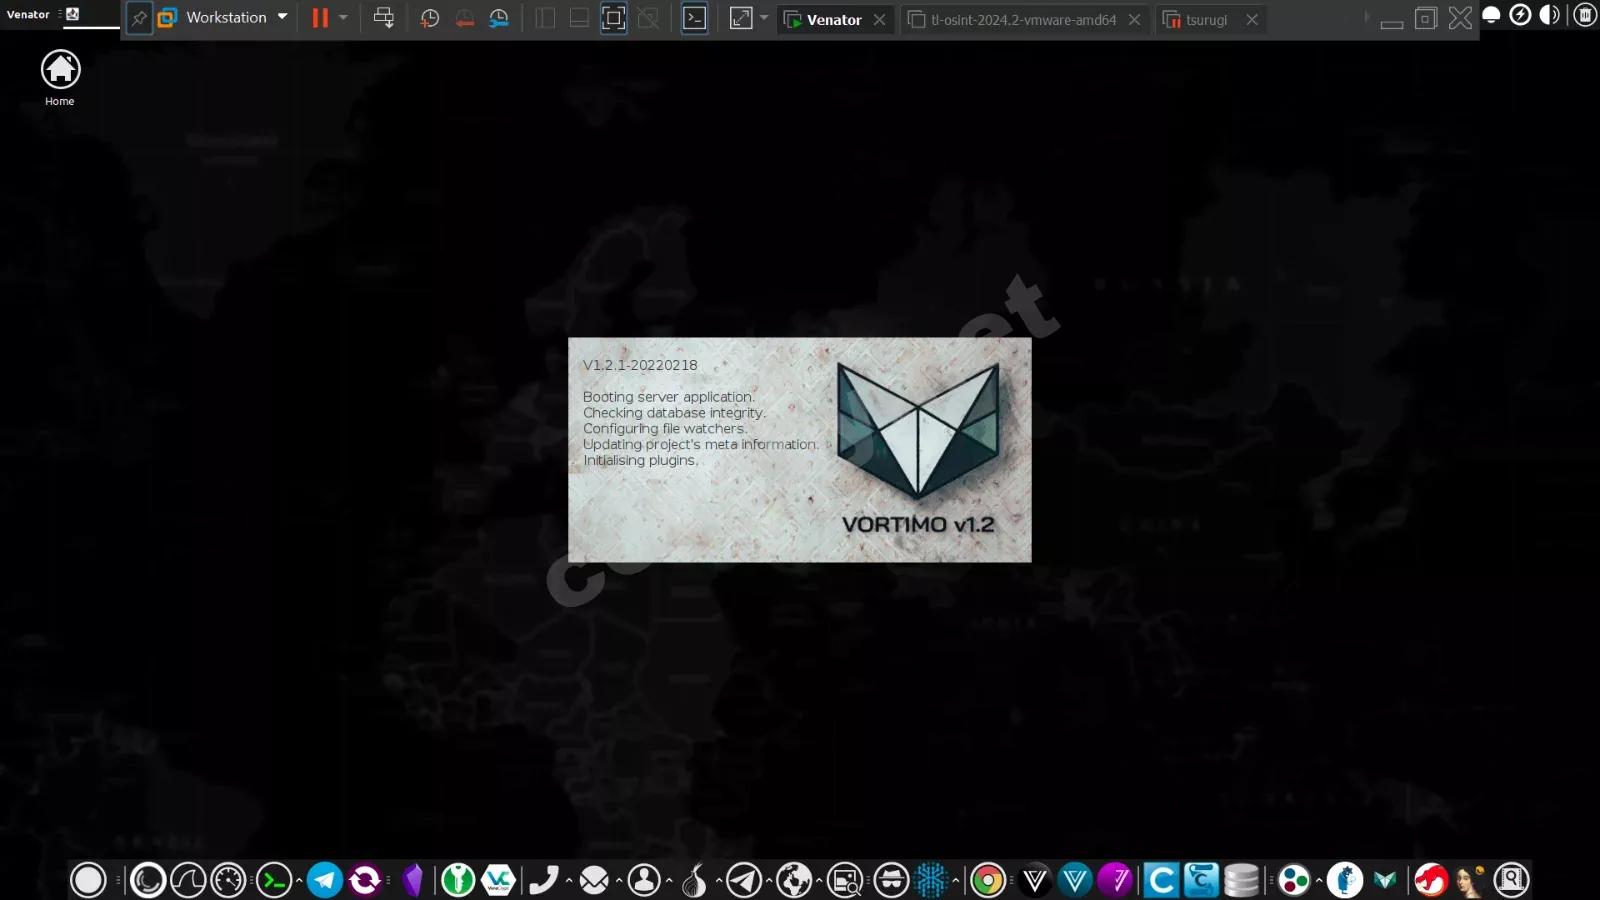Launch Google Chrome from the dock
Screen dimensions: 1600x900
tap(987, 880)
